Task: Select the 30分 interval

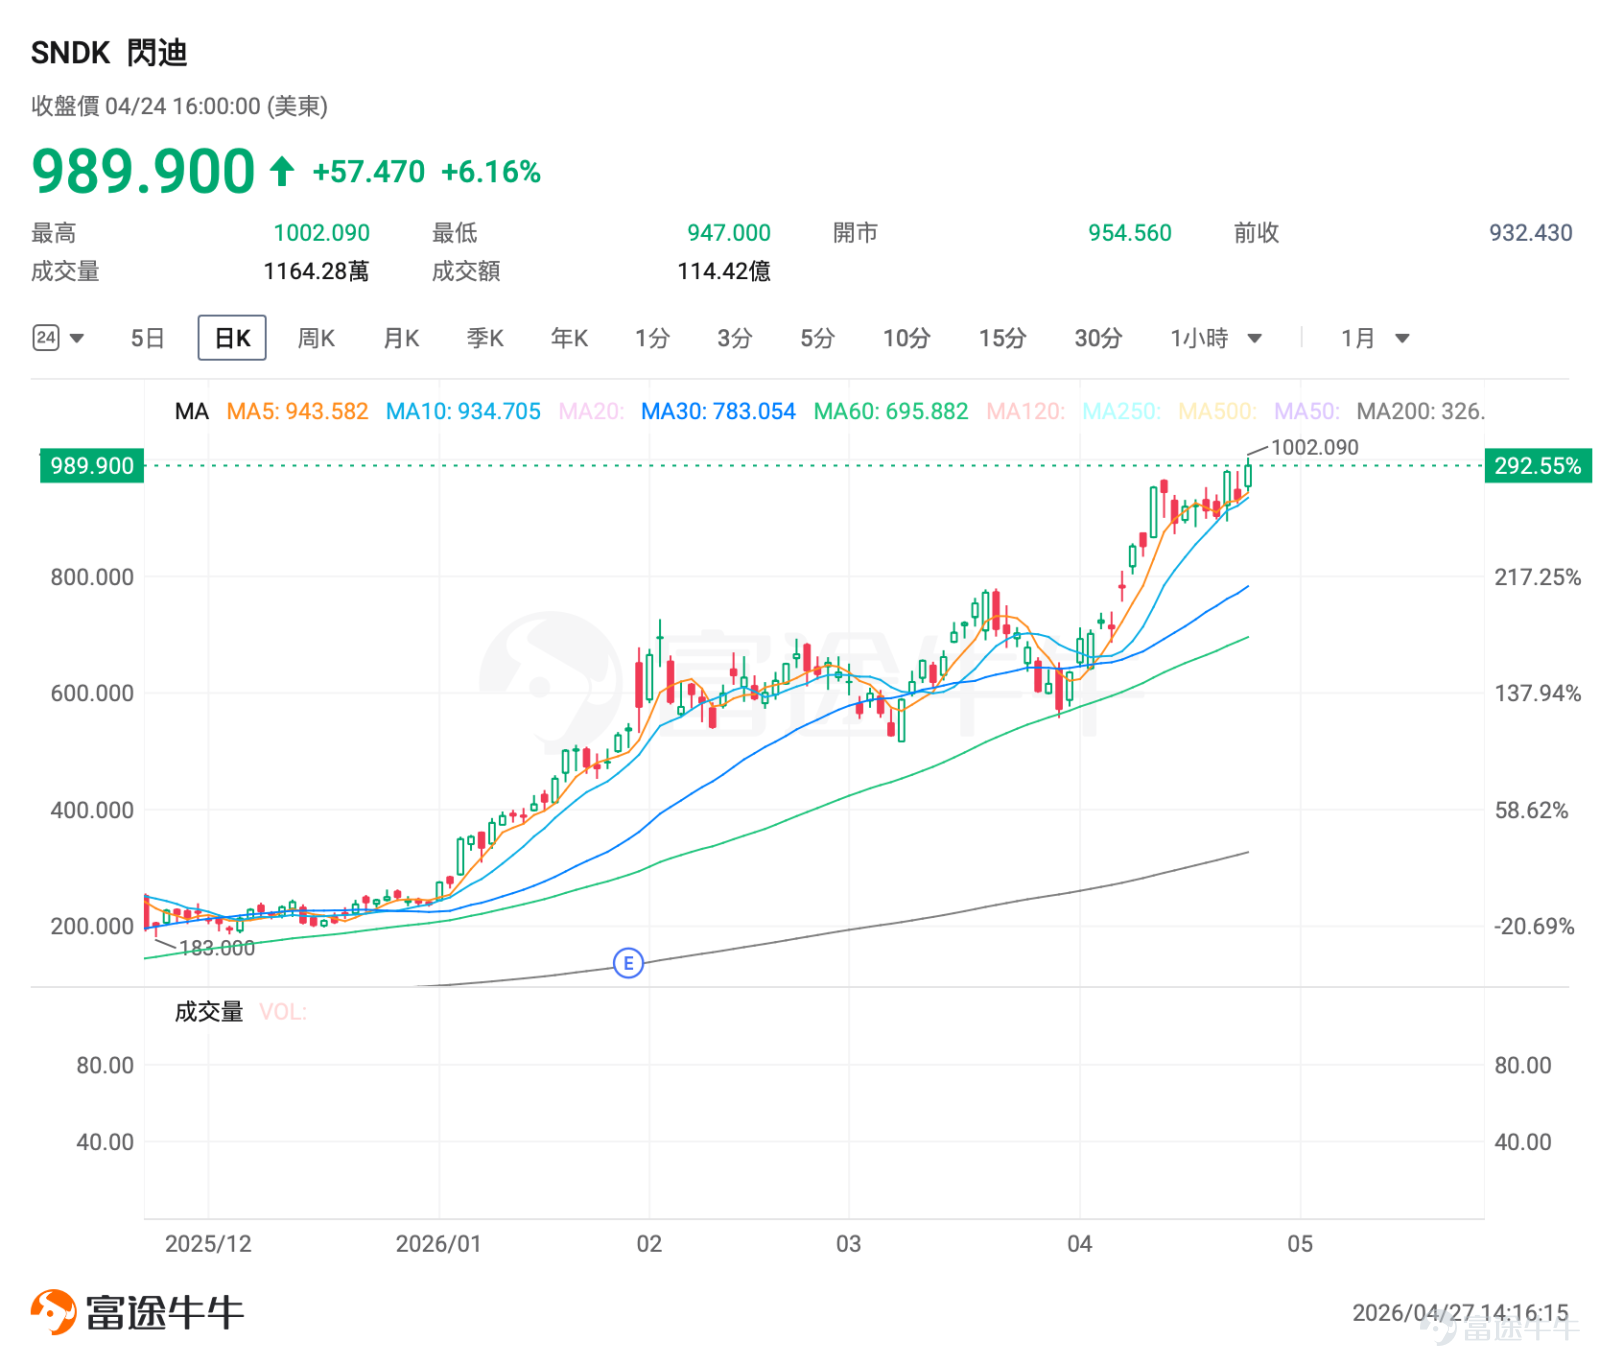Action: coord(1098,338)
